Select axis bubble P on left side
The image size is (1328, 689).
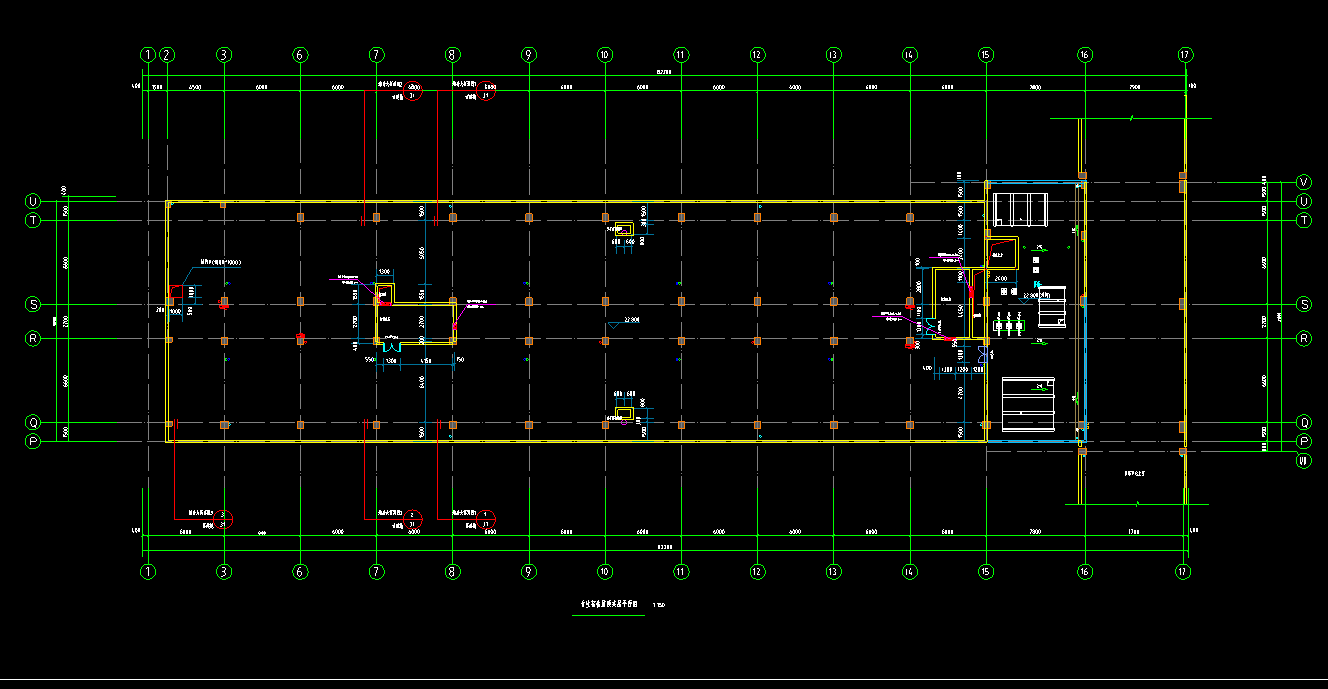coord(33,441)
